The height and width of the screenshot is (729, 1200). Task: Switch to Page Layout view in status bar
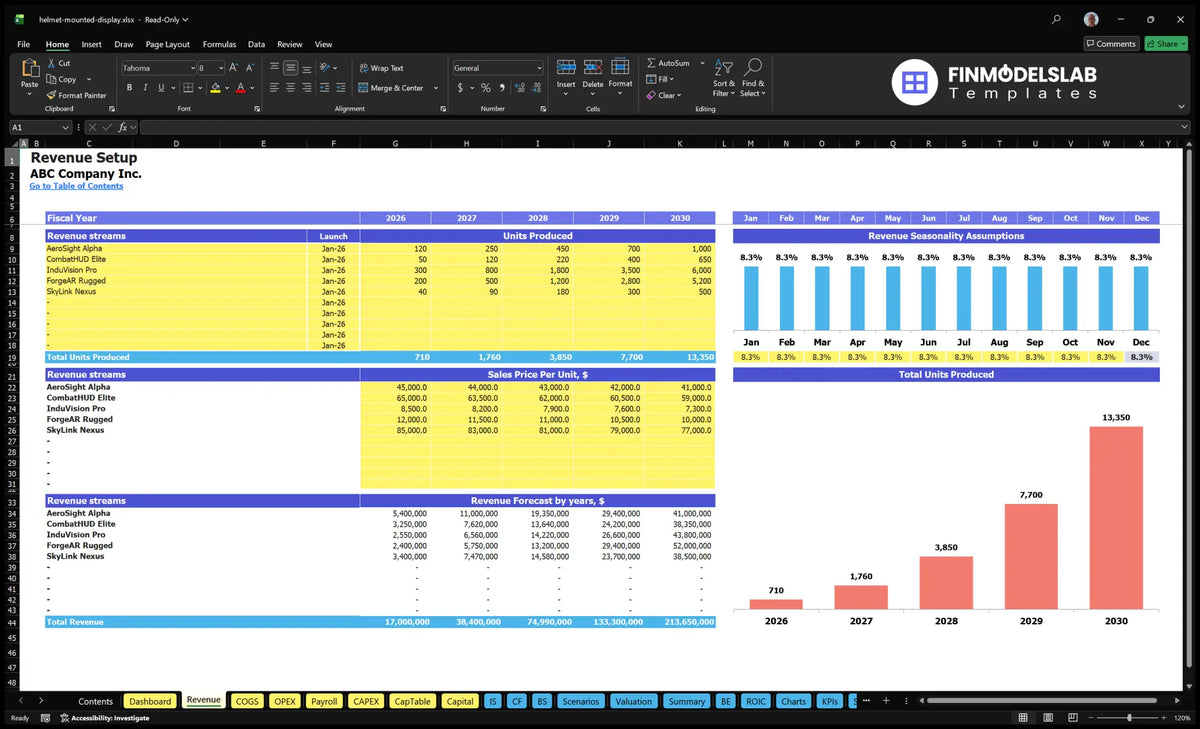click(x=1046, y=718)
